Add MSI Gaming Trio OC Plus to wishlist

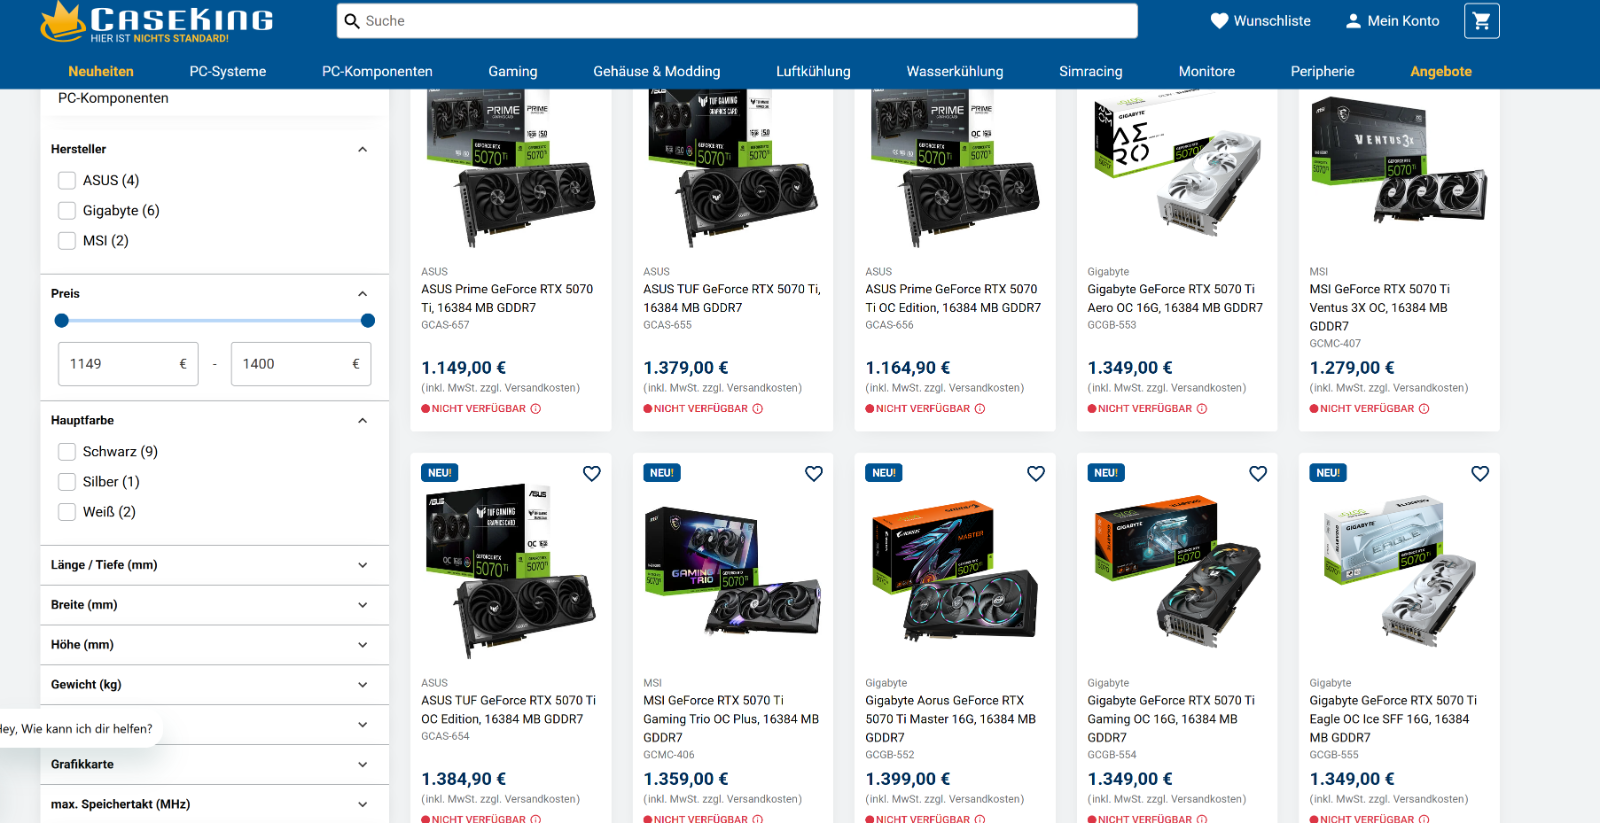click(x=814, y=473)
